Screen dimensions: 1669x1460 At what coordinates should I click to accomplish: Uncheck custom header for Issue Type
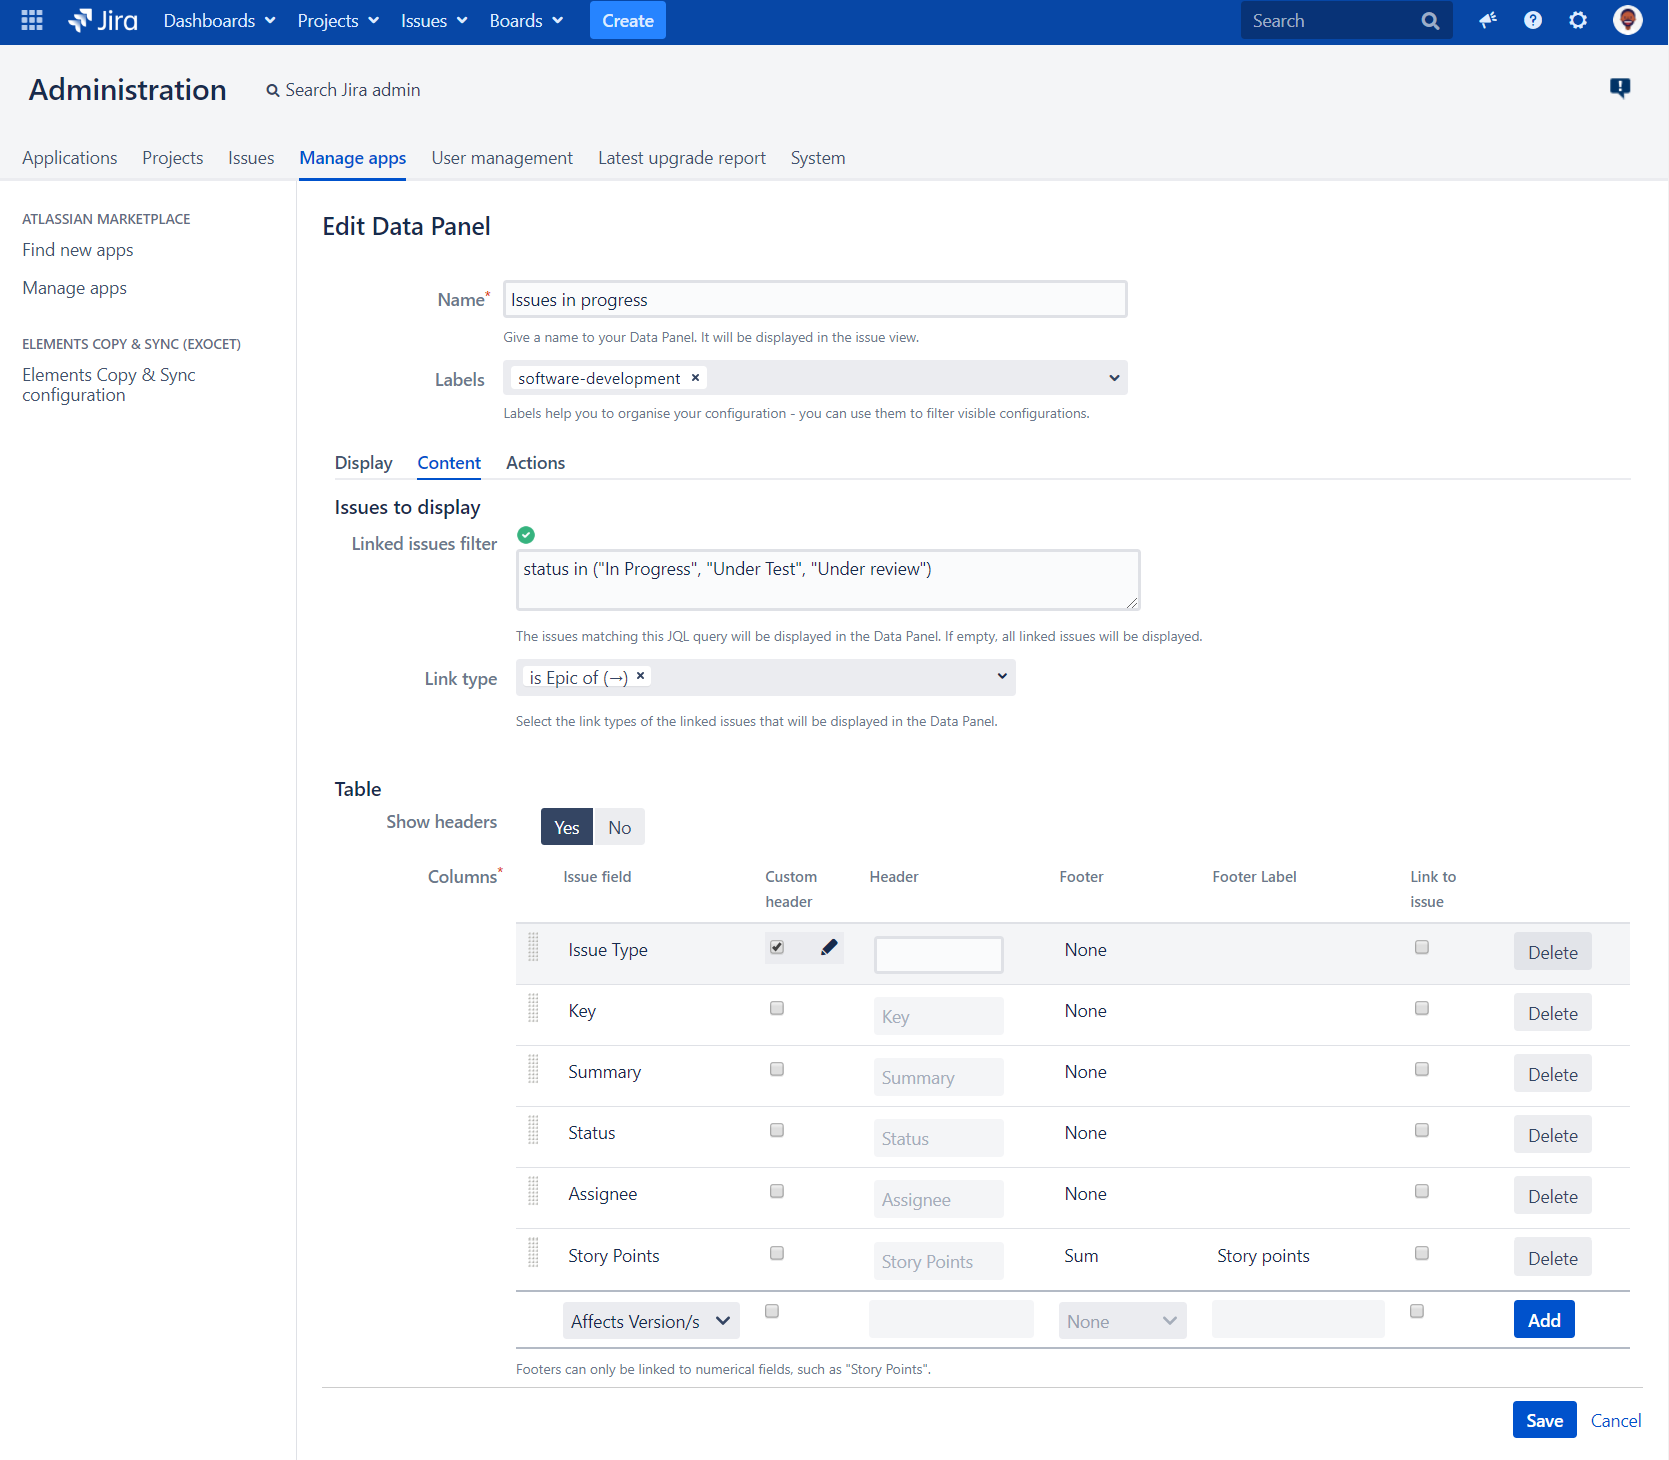[x=777, y=947]
